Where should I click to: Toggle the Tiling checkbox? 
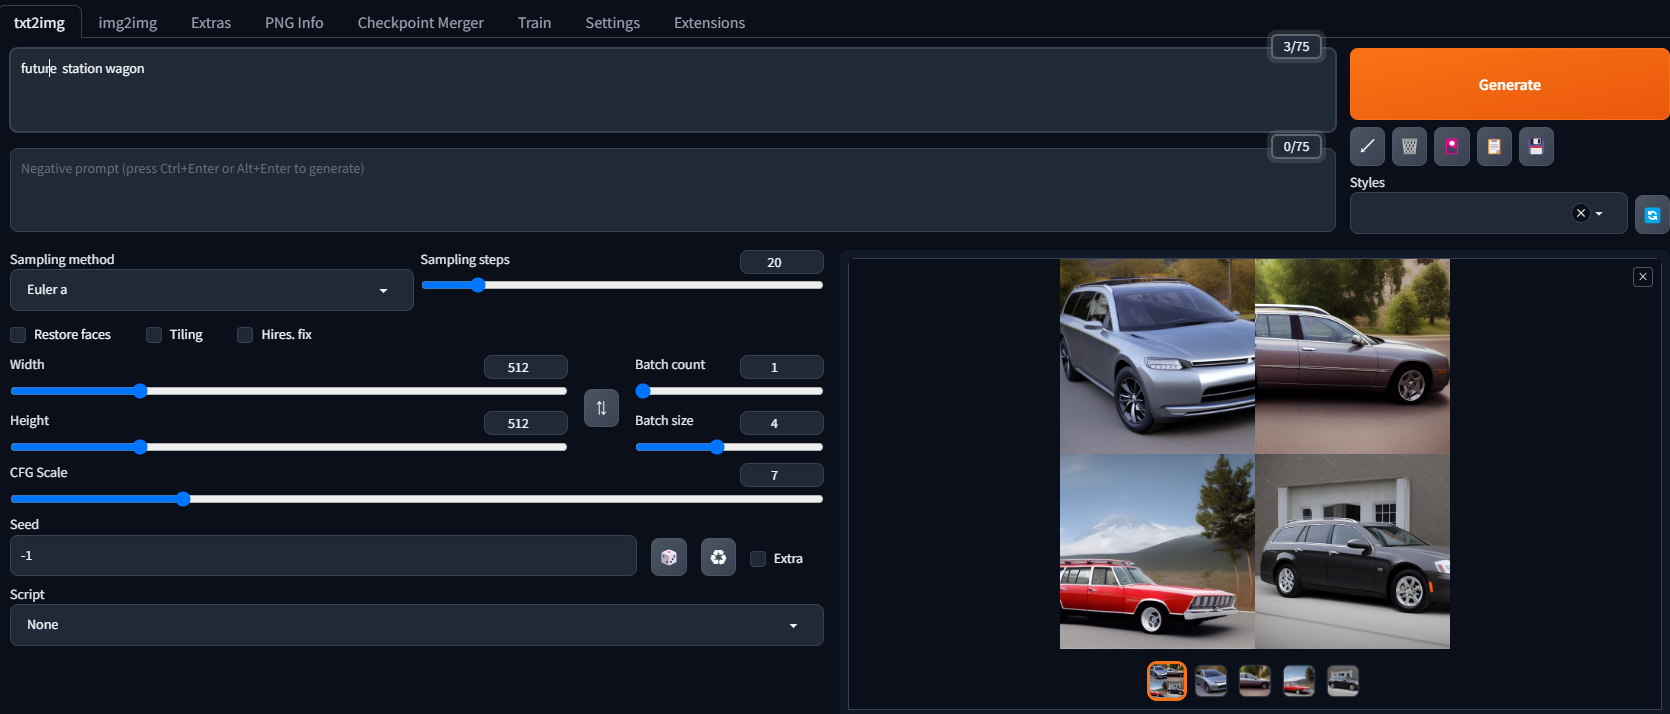[154, 335]
